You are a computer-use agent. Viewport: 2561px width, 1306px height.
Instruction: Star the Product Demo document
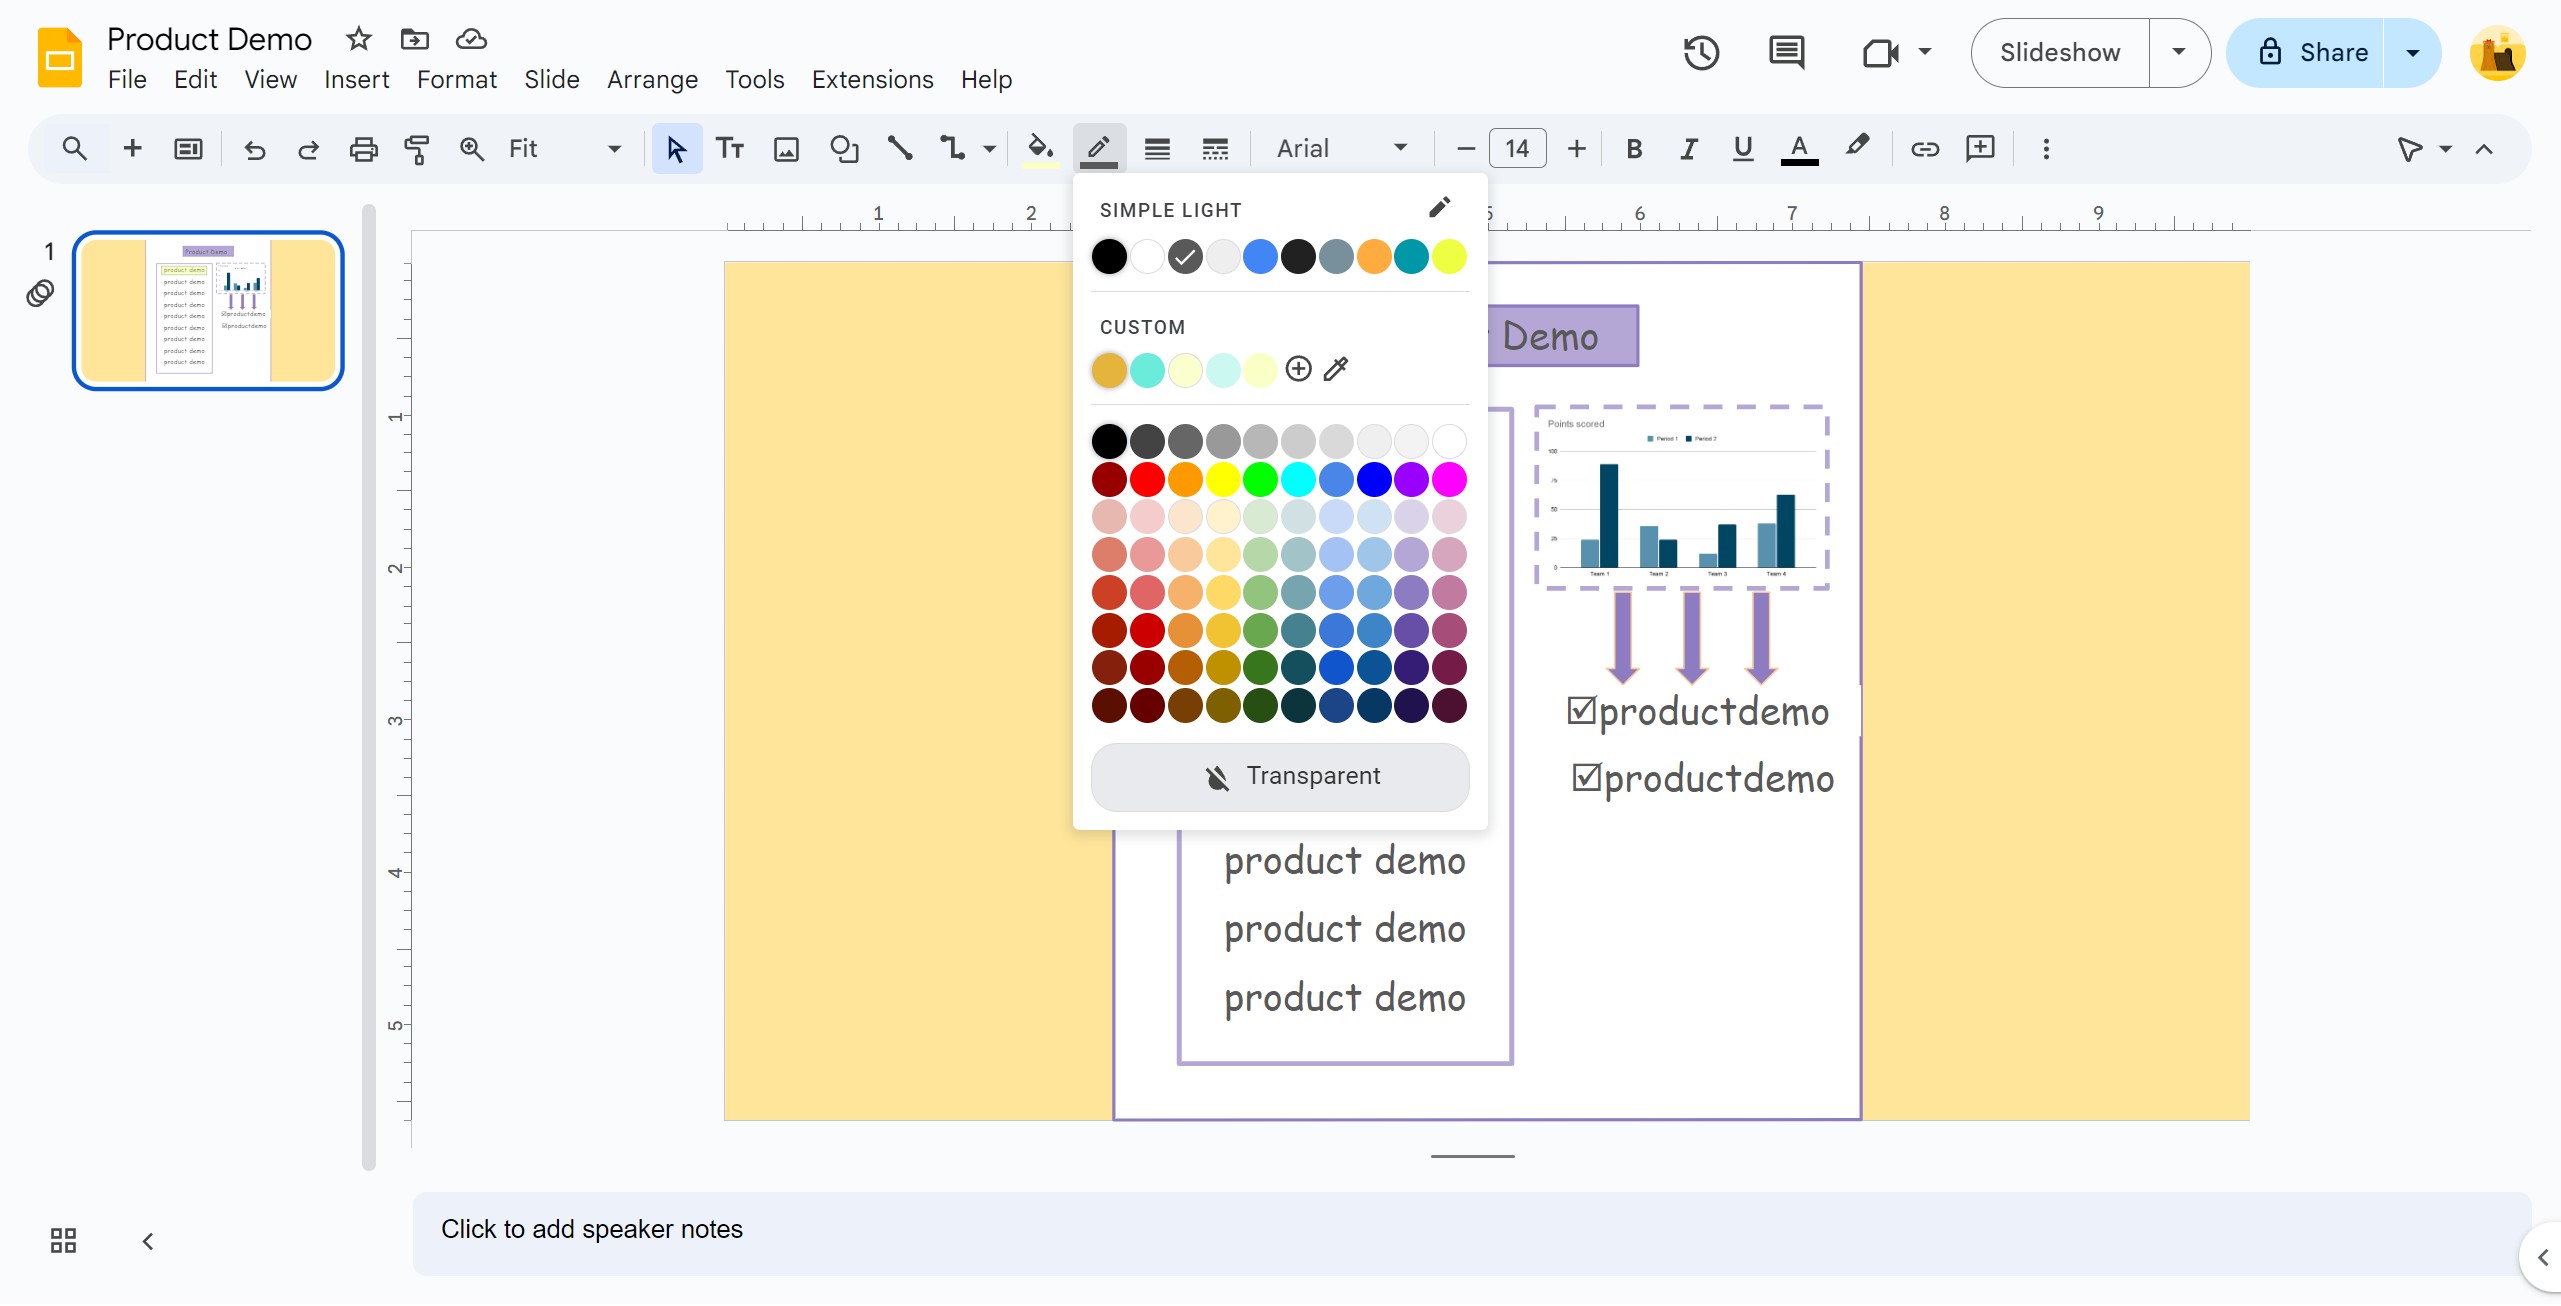(x=359, y=39)
